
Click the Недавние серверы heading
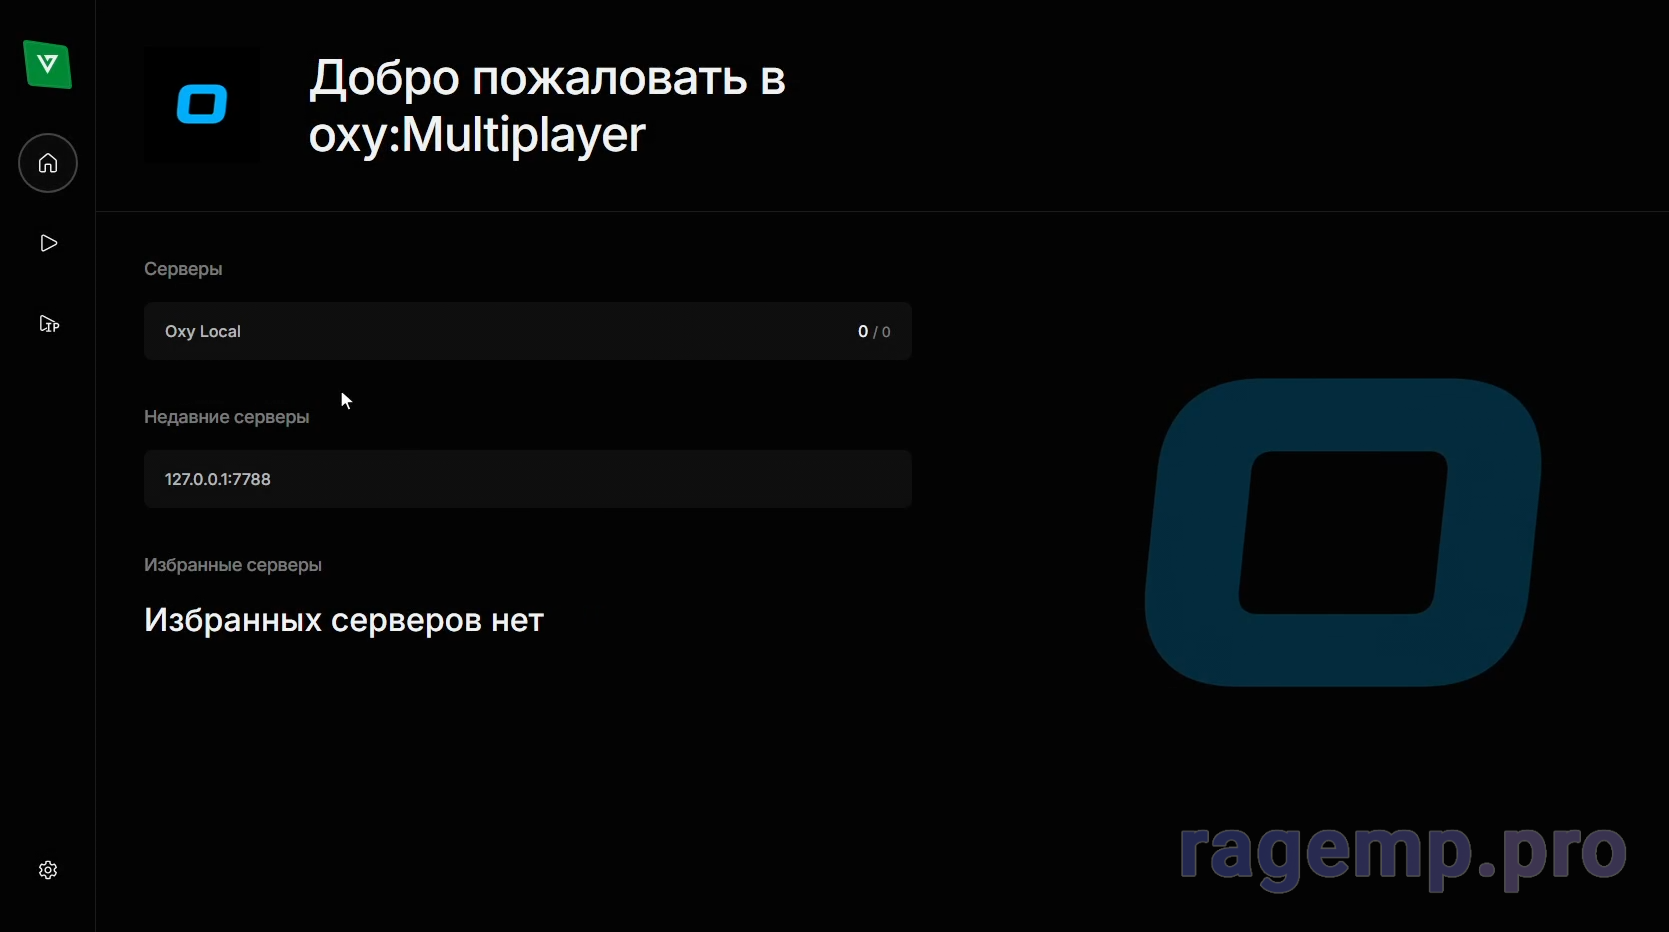coord(227,417)
